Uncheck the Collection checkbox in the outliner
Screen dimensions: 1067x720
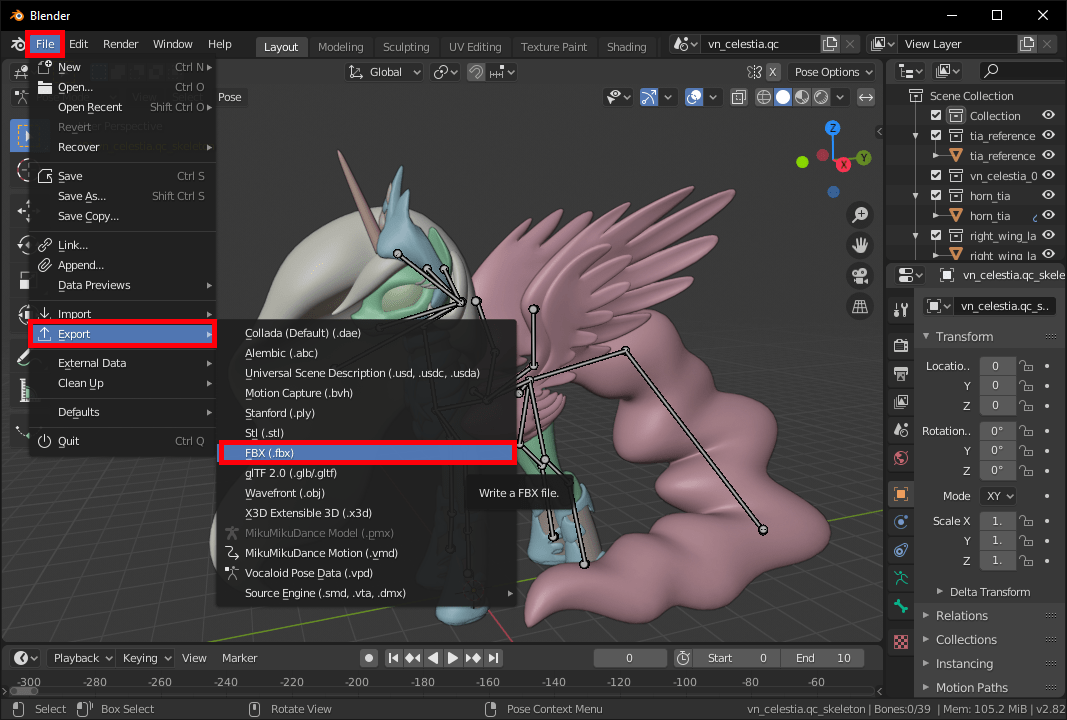pyautogui.click(x=936, y=115)
